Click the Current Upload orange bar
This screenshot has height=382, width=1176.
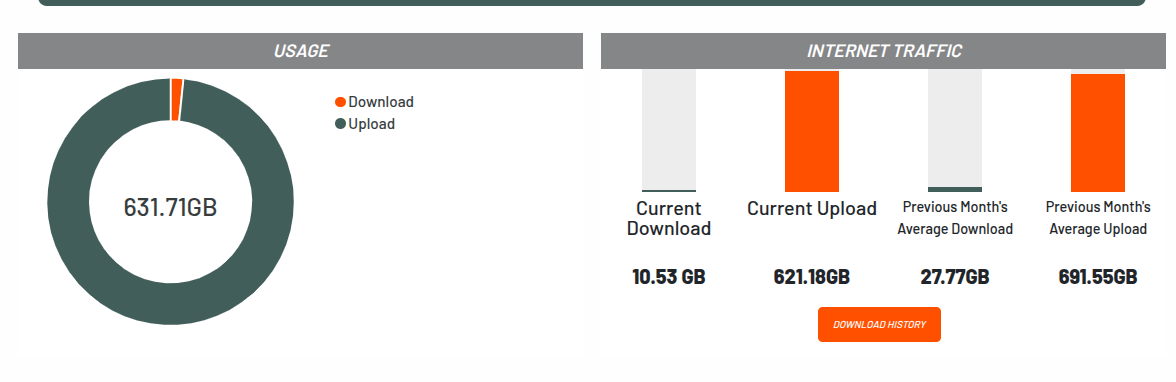pyautogui.click(x=812, y=131)
